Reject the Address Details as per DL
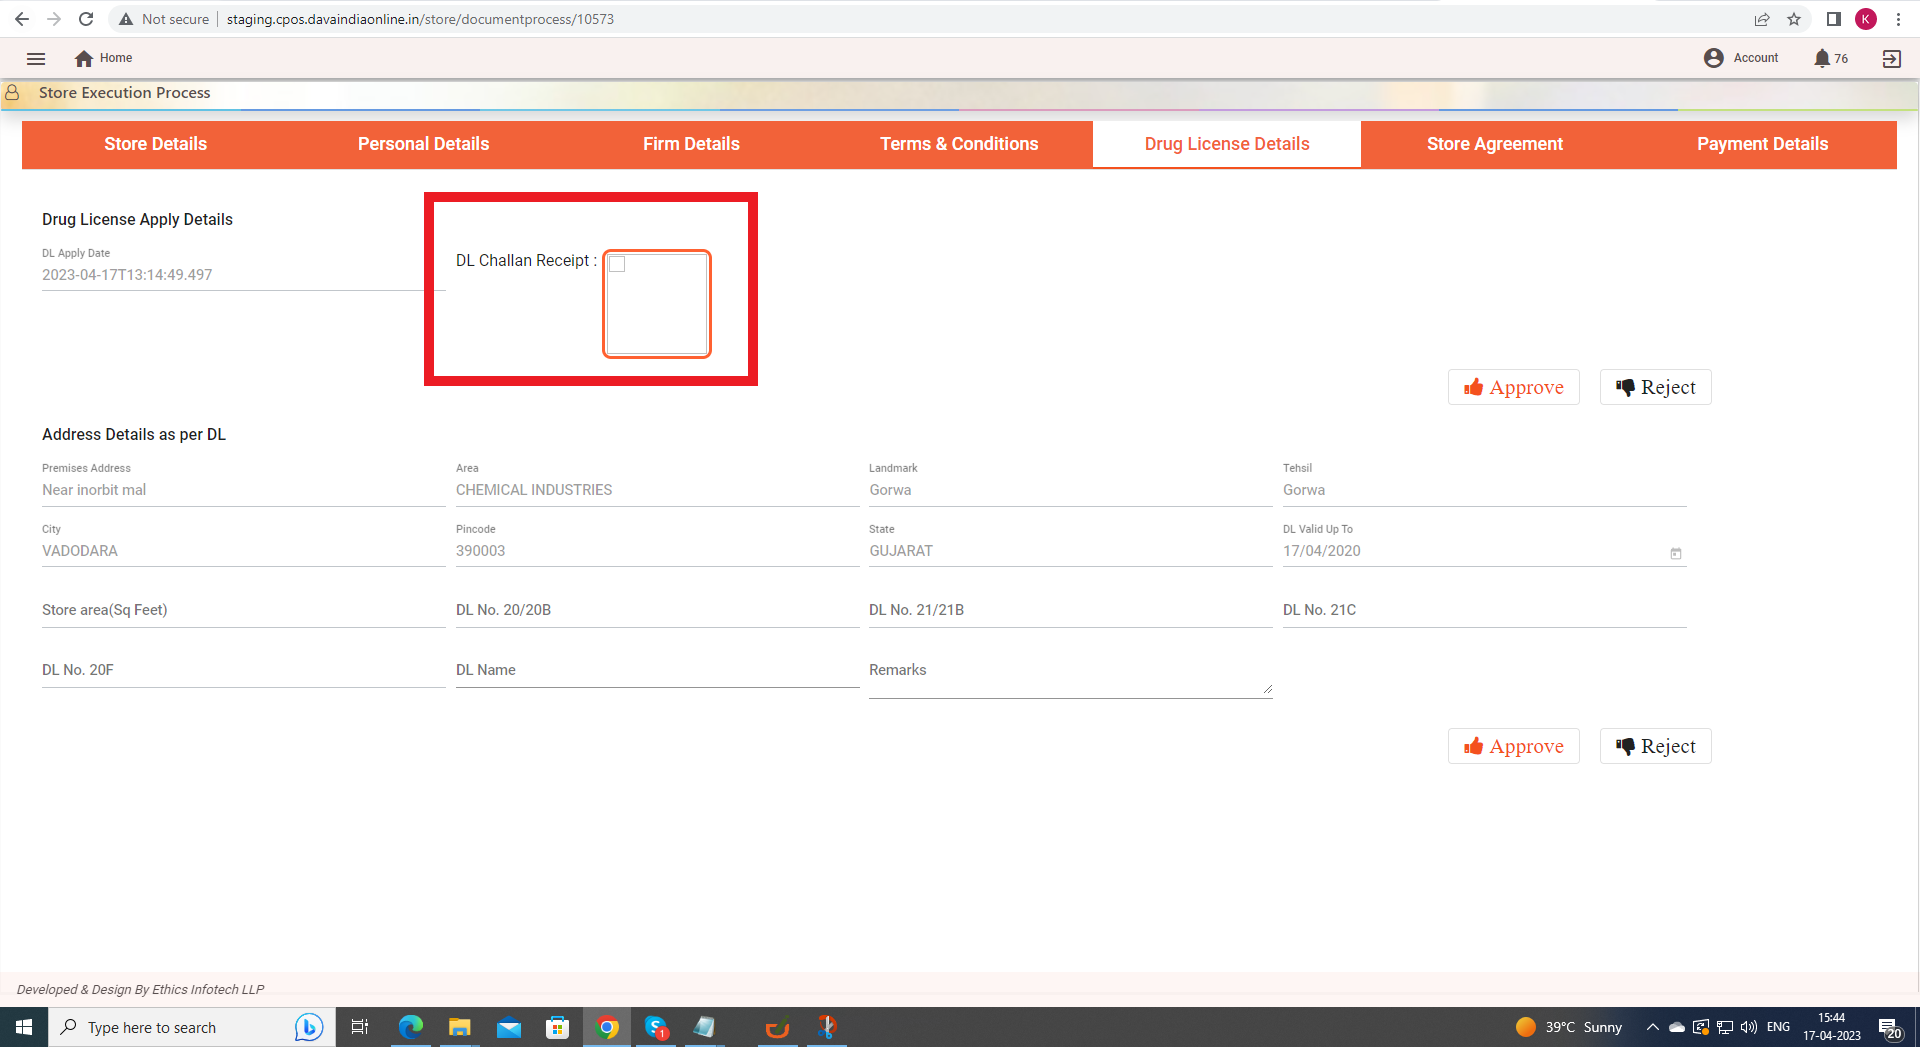Image resolution: width=1920 pixels, height=1047 pixels. [x=1655, y=746]
